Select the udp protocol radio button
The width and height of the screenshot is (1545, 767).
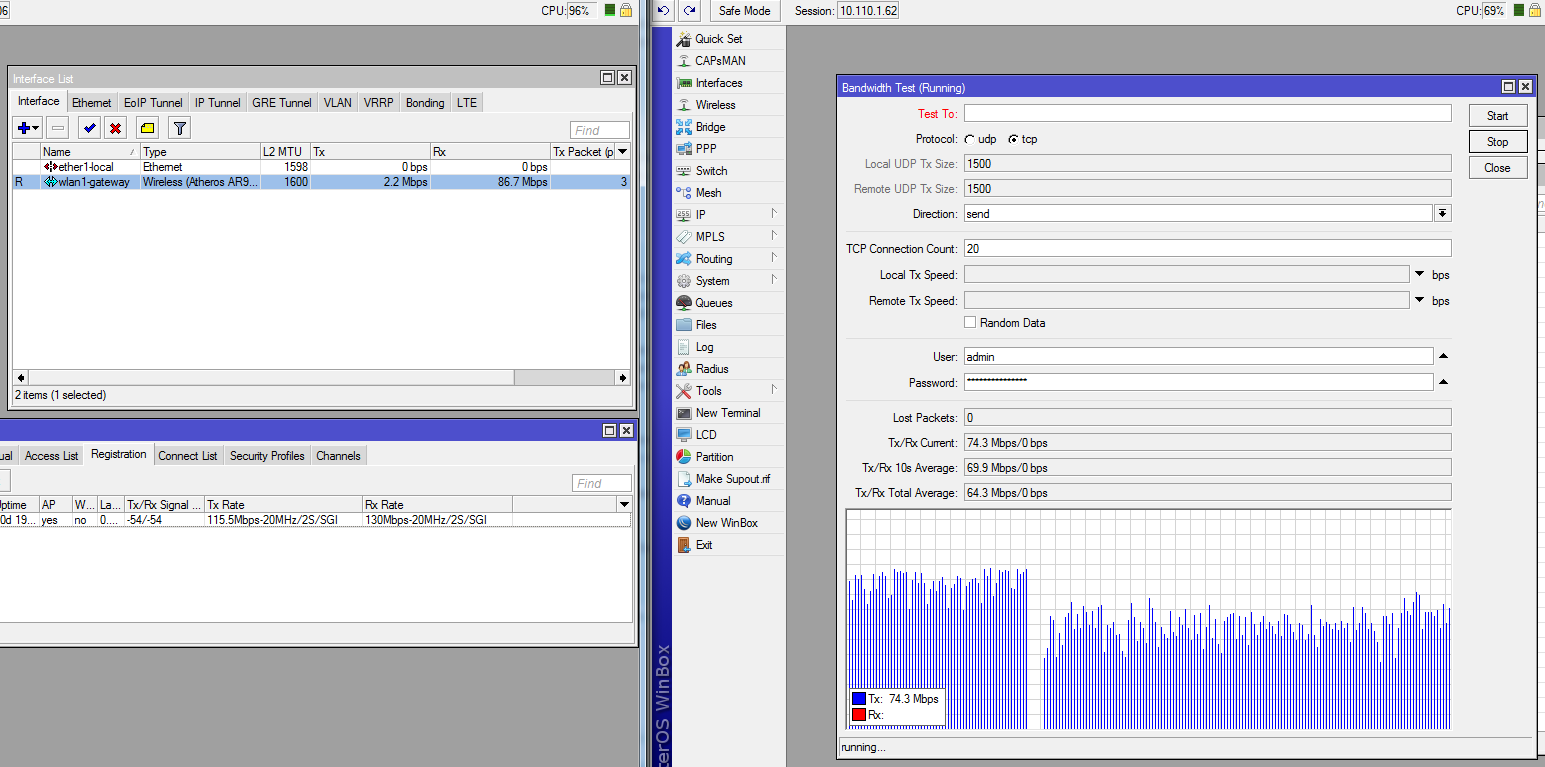[x=969, y=139]
